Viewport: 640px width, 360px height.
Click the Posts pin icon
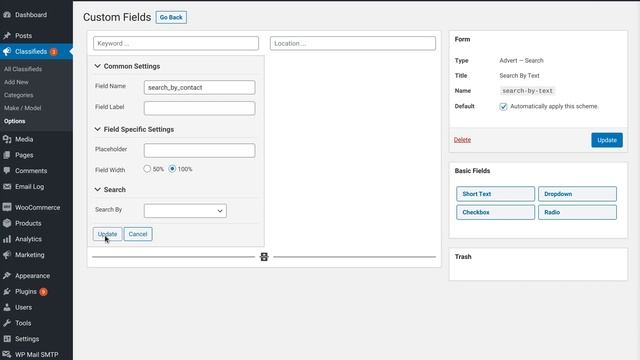7,36
